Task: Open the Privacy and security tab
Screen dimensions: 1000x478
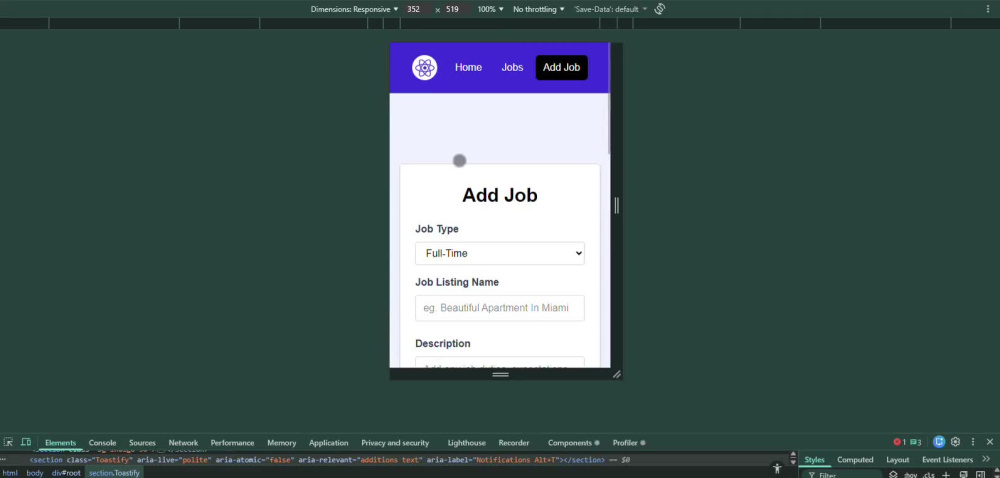Action: 395,442
